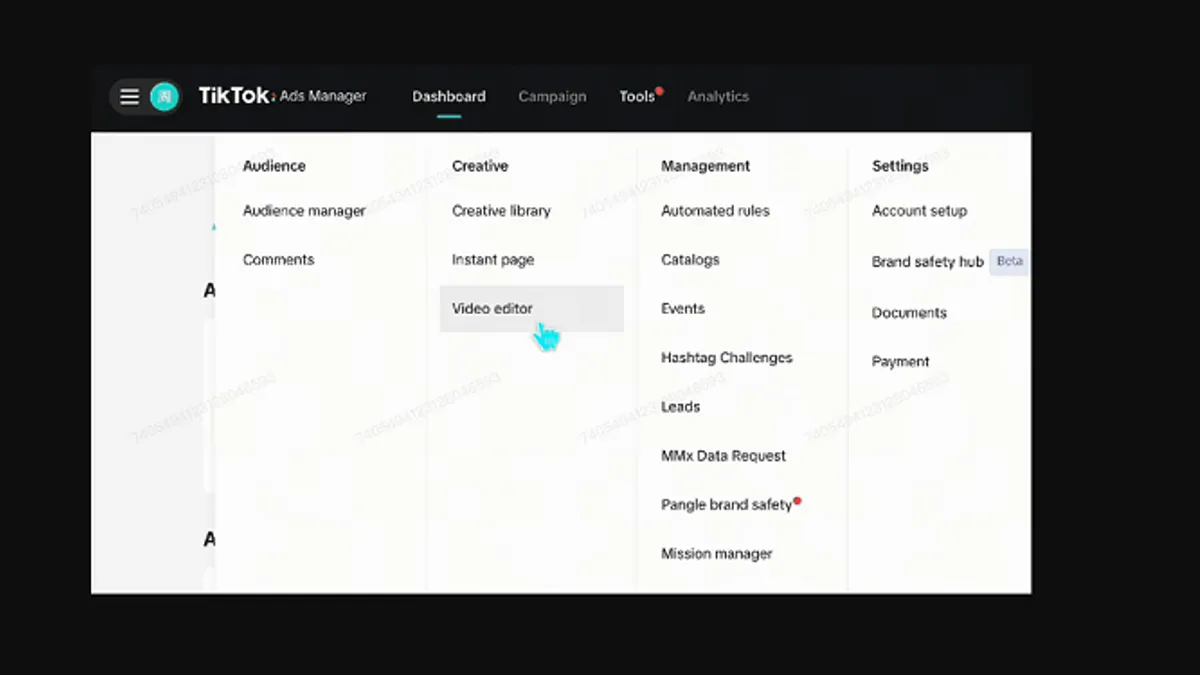Image resolution: width=1200 pixels, height=675 pixels.
Task: Open Account setup in Settings
Action: tap(919, 211)
